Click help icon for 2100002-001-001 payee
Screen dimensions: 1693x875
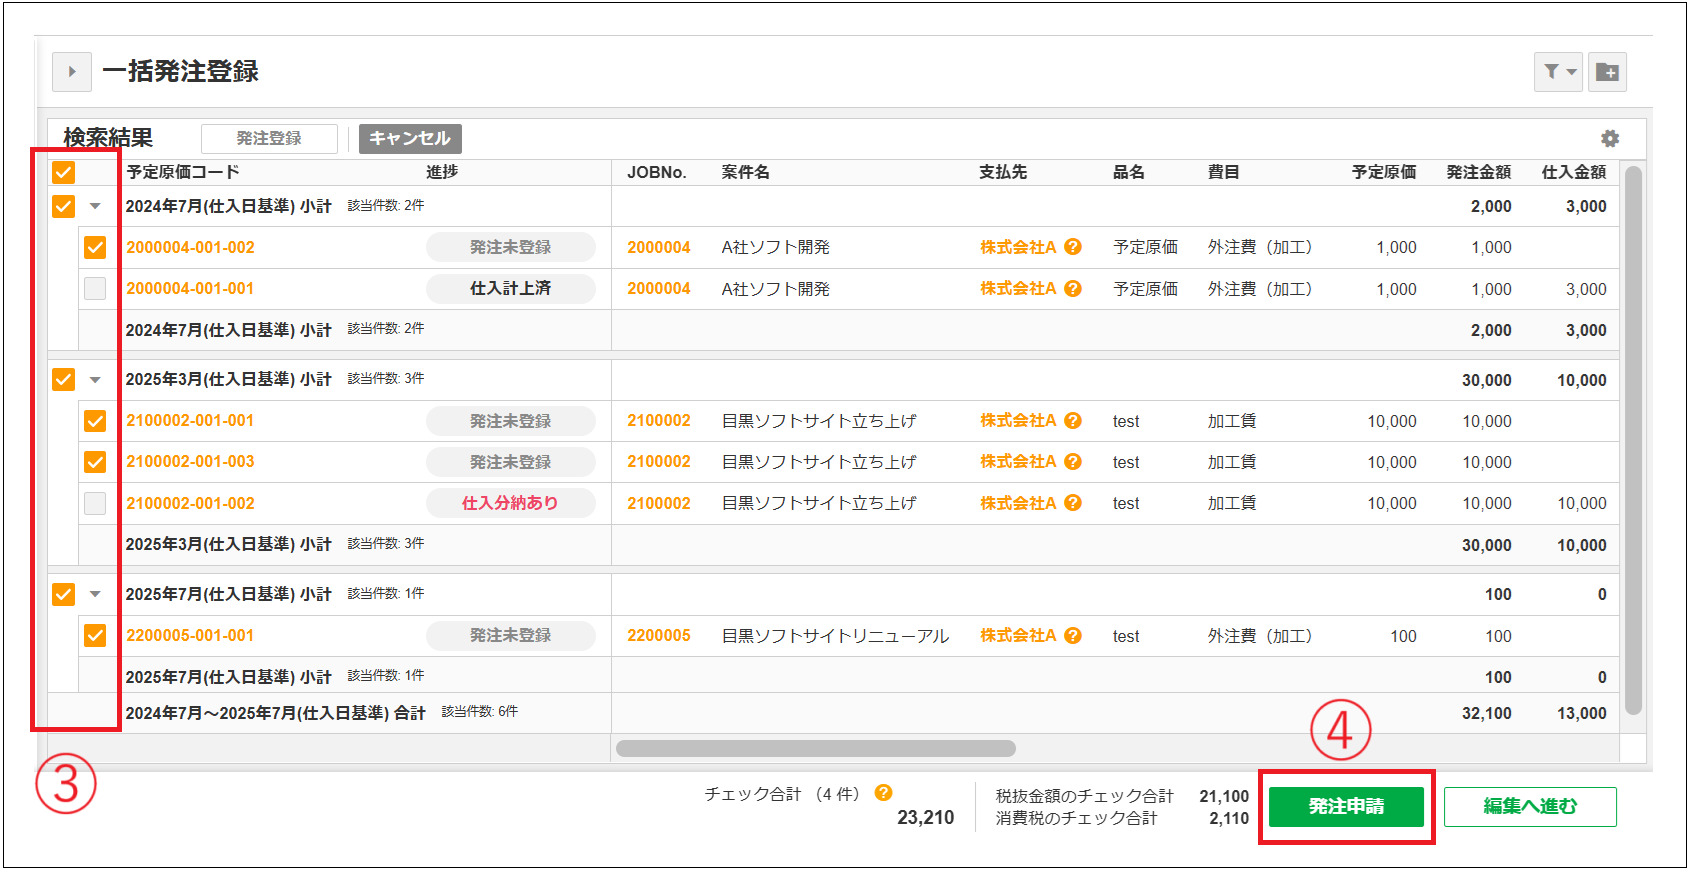[x=1073, y=421]
